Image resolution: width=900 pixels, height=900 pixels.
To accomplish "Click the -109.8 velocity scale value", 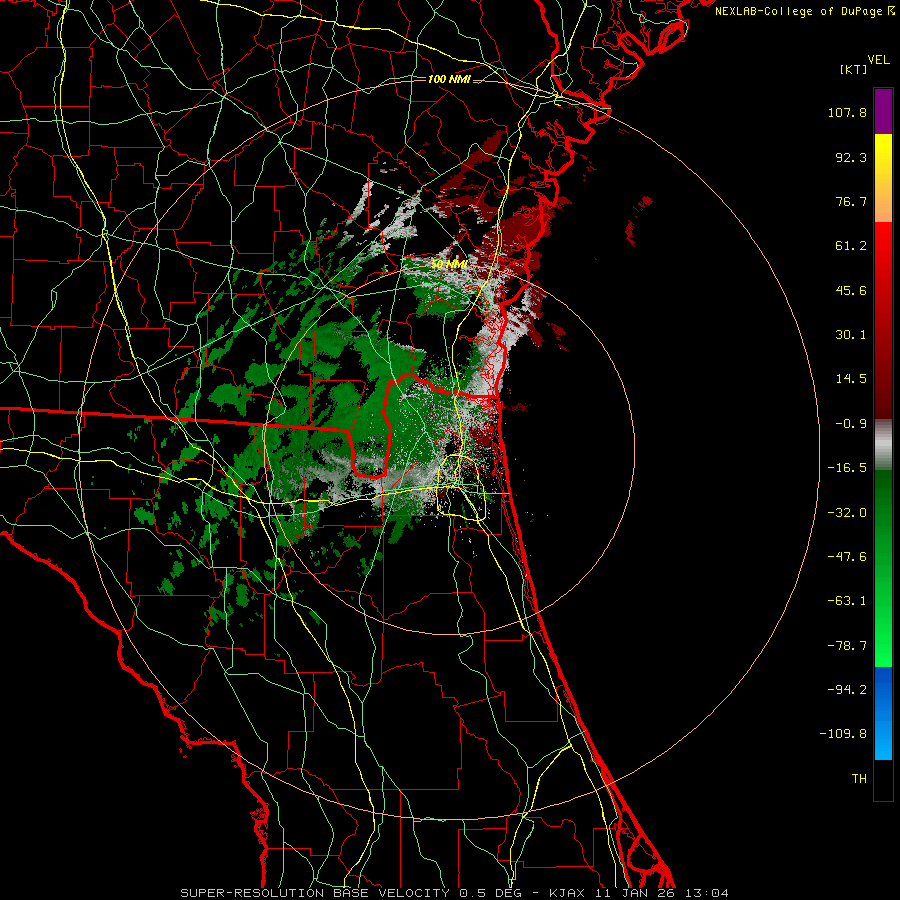I will [x=843, y=734].
